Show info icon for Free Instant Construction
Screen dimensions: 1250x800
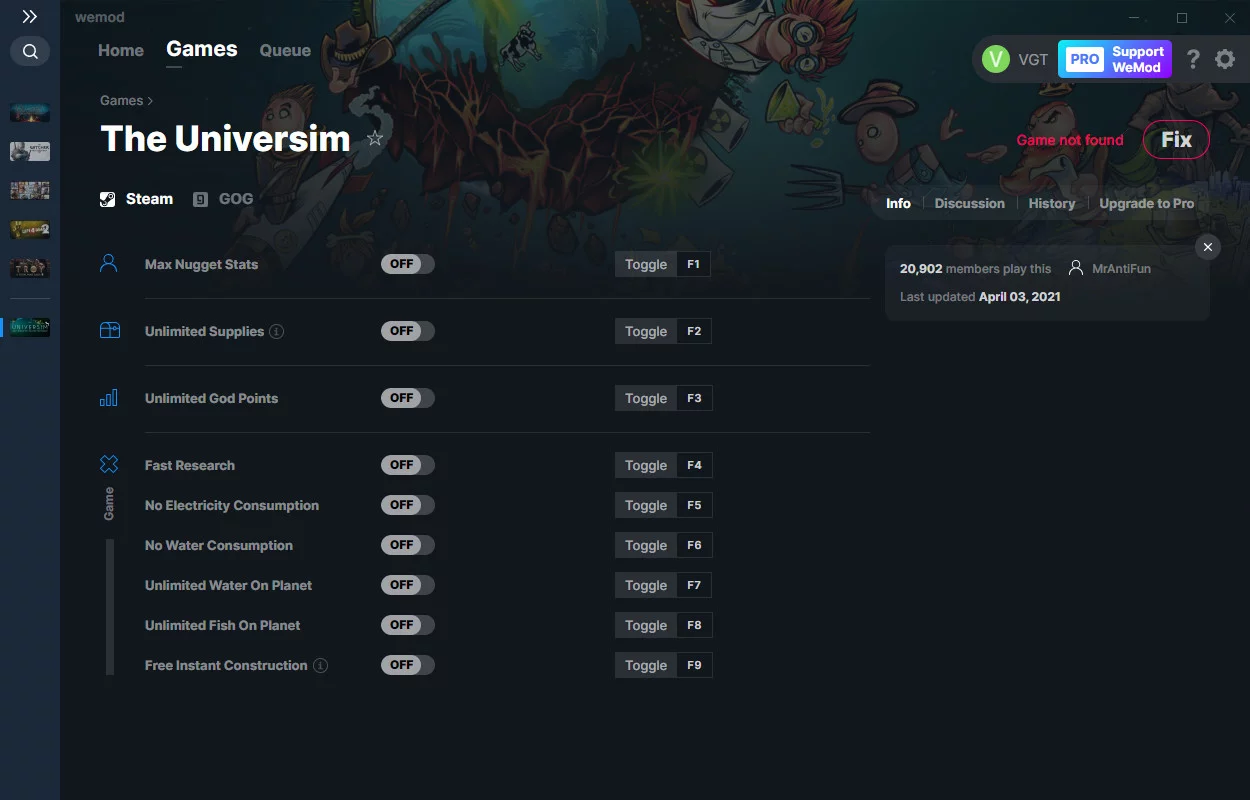[320, 665]
